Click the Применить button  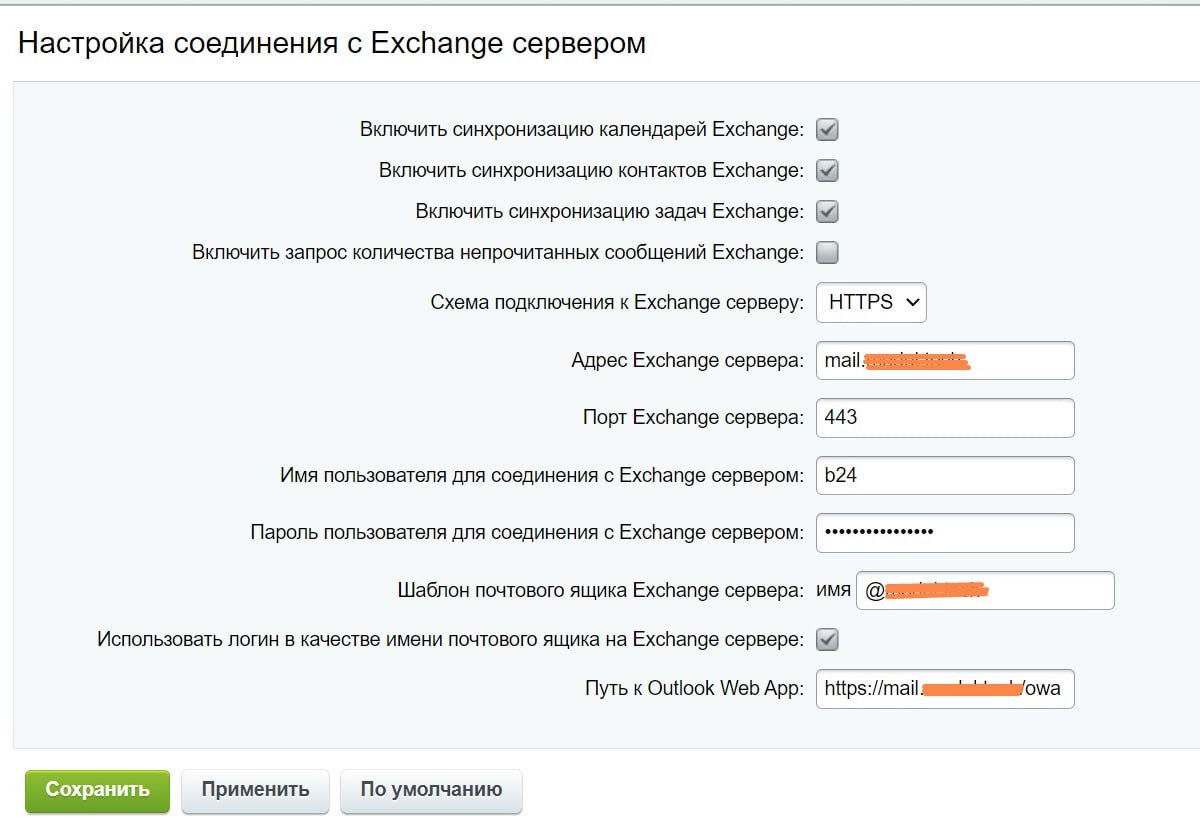pyautogui.click(x=255, y=790)
